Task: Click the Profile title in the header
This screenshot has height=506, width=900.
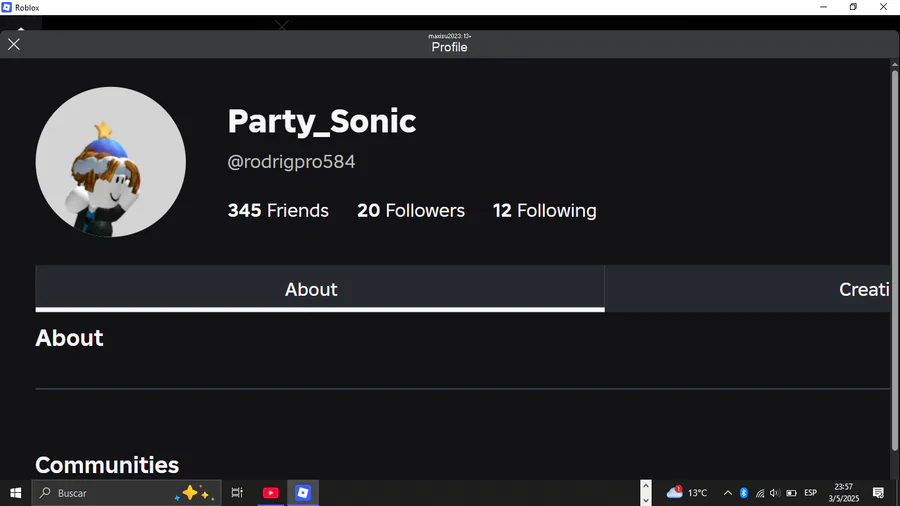Action: tap(449, 47)
